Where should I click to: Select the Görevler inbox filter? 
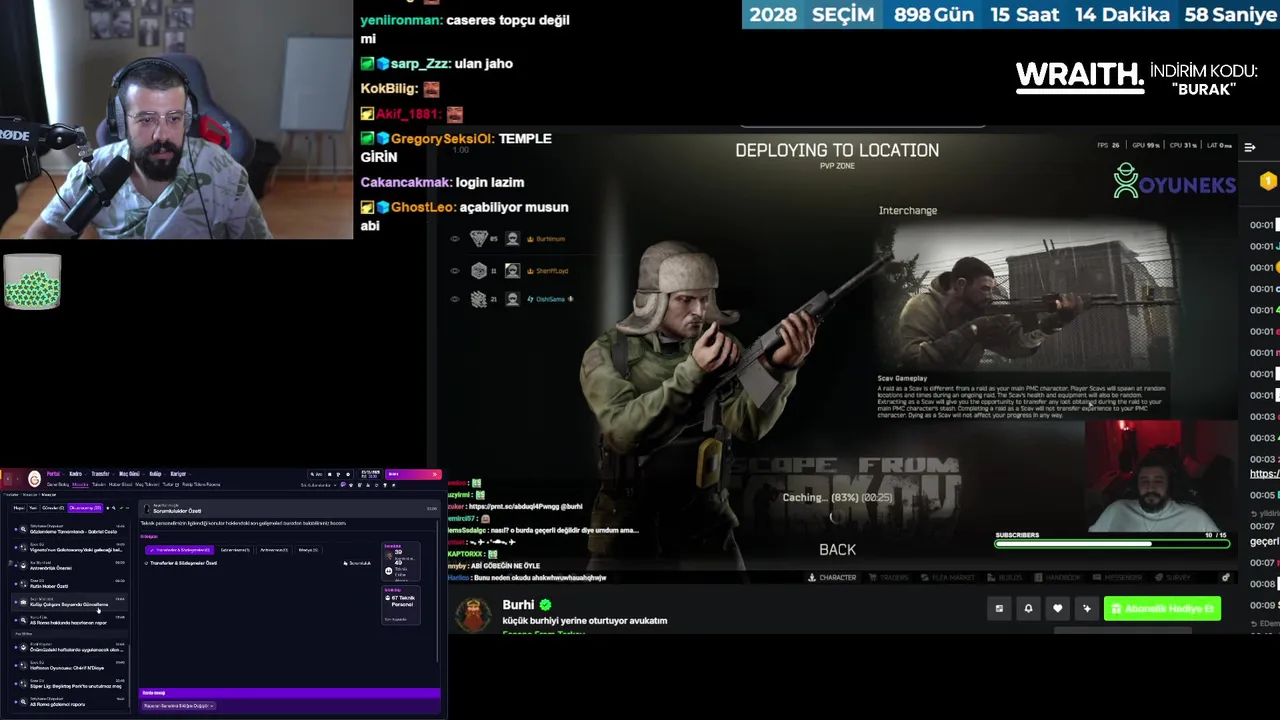coord(53,508)
